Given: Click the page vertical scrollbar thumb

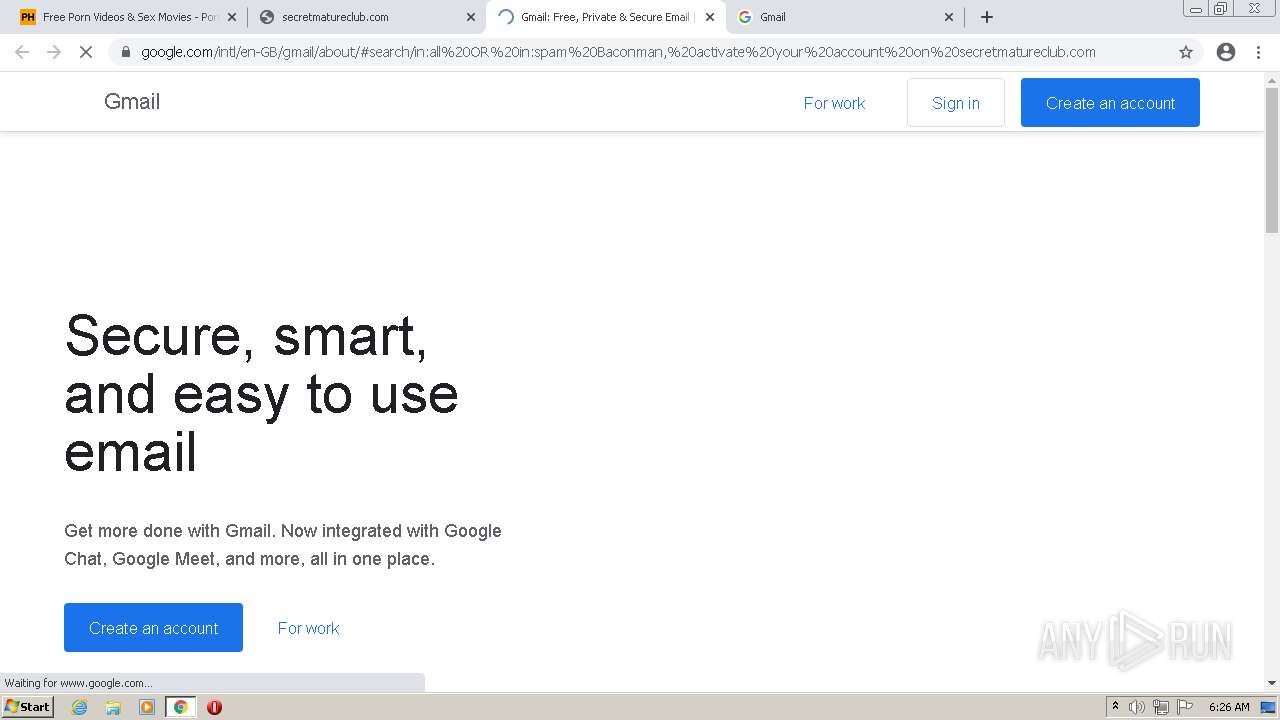Looking at the screenshot, I should coord(1272,158).
